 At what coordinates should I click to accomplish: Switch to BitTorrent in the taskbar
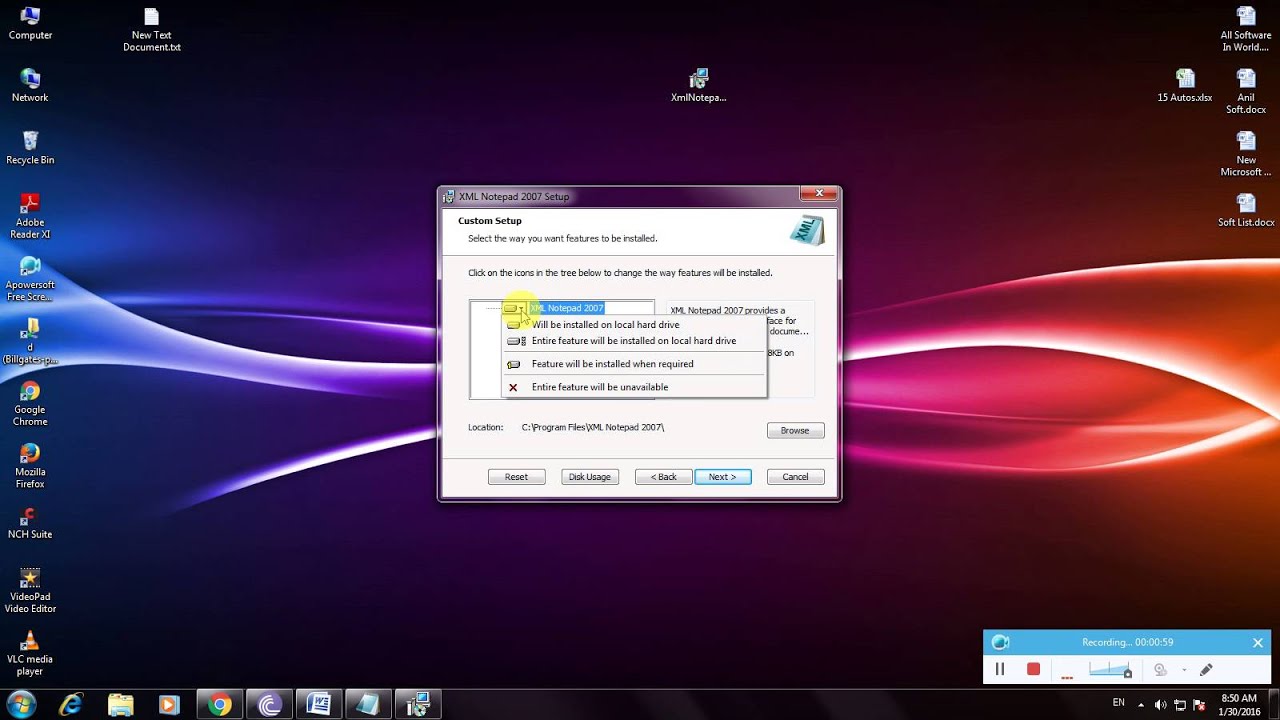click(269, 704)
